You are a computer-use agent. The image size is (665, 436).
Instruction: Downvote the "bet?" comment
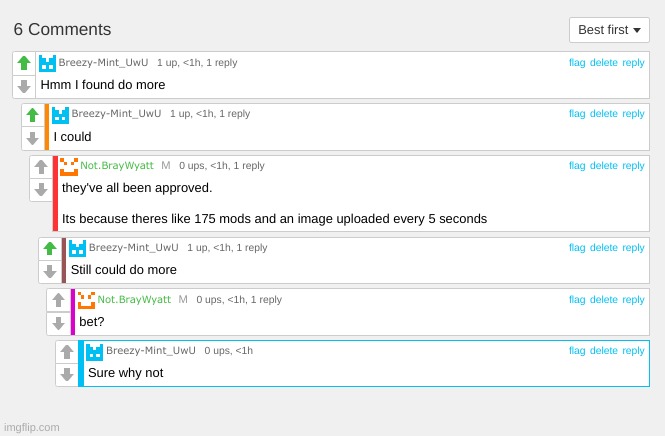point(59,323)
